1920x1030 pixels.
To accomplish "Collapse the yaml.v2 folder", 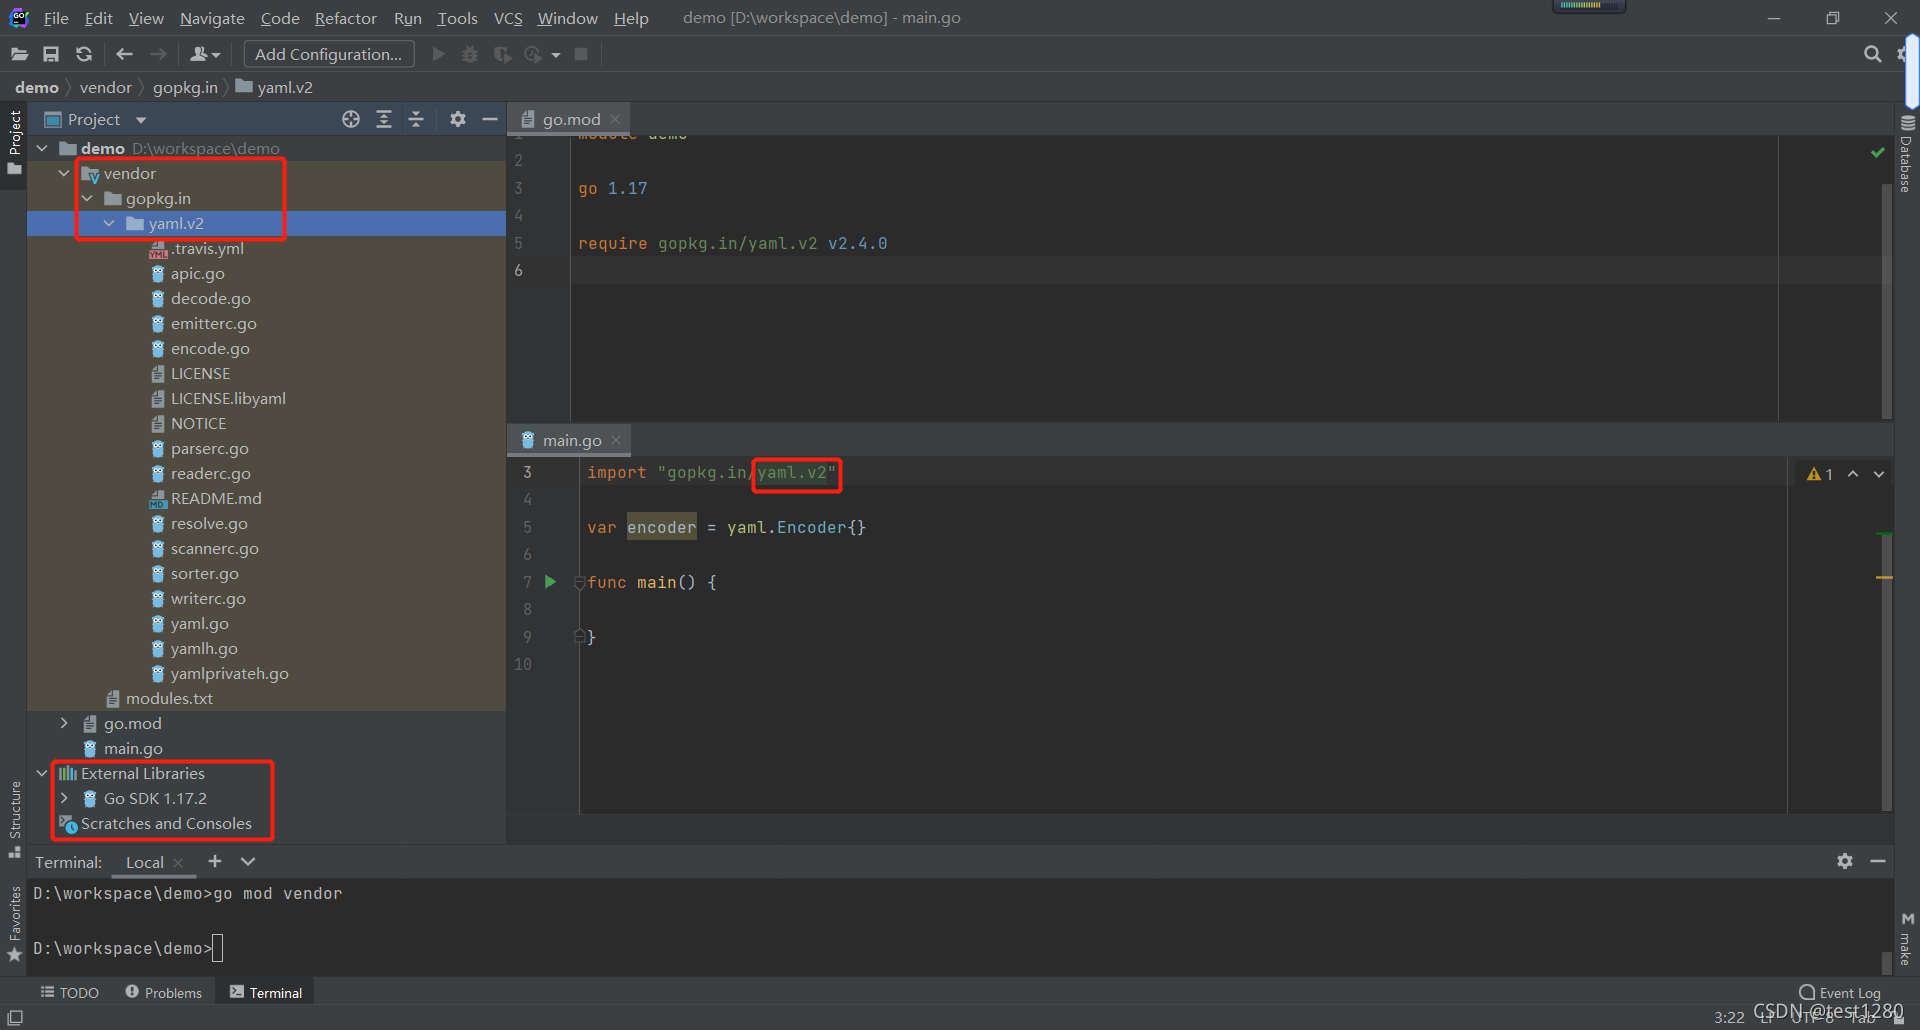I will [109, 223].
